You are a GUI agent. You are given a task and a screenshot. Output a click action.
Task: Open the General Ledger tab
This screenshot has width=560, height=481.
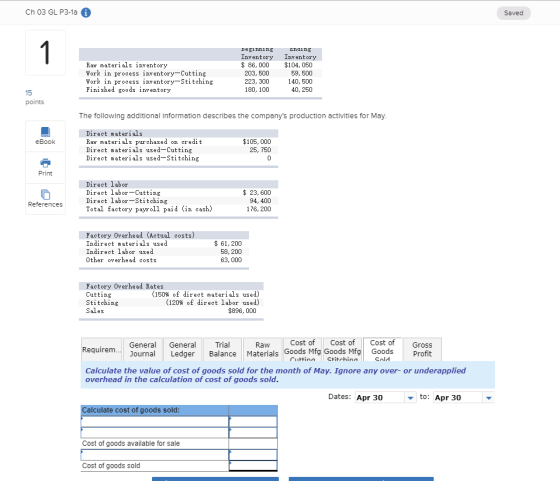click(x=182, y=349)
